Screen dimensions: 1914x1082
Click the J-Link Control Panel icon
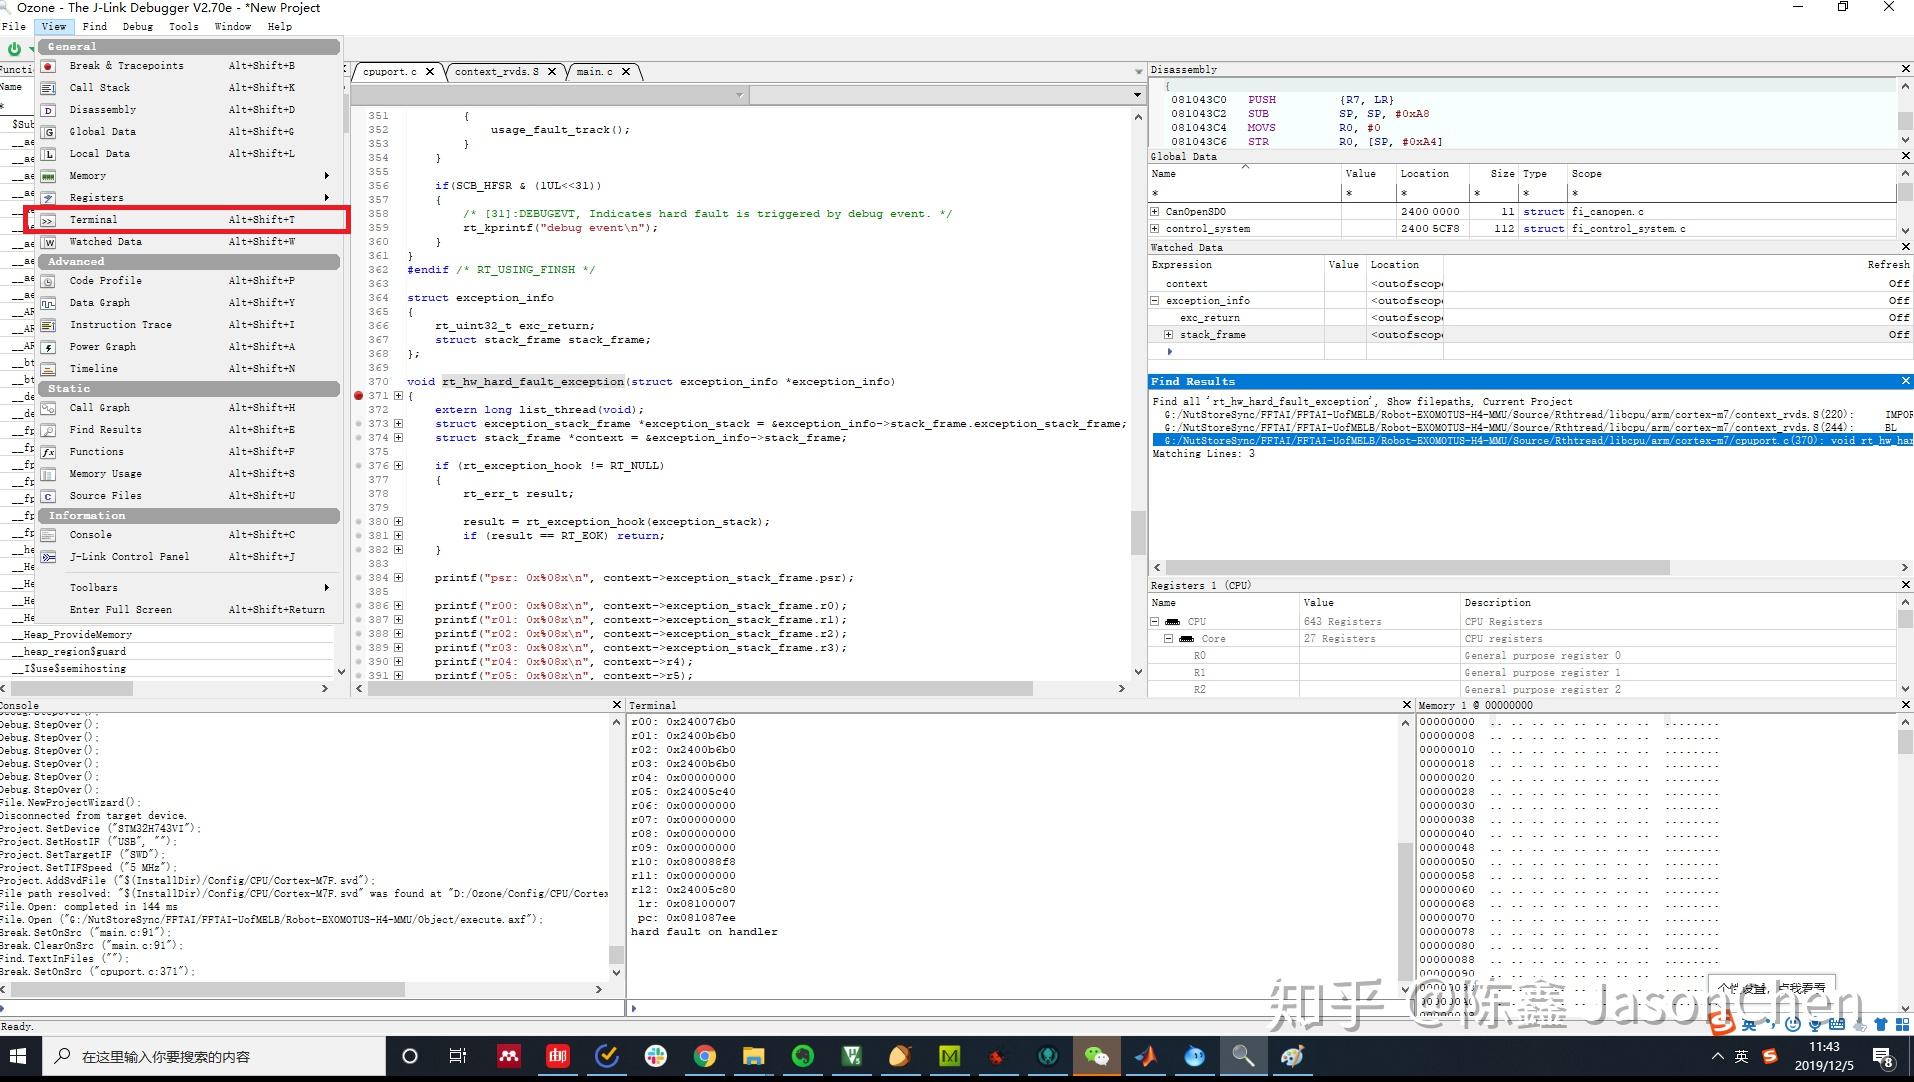click(48, 557)
